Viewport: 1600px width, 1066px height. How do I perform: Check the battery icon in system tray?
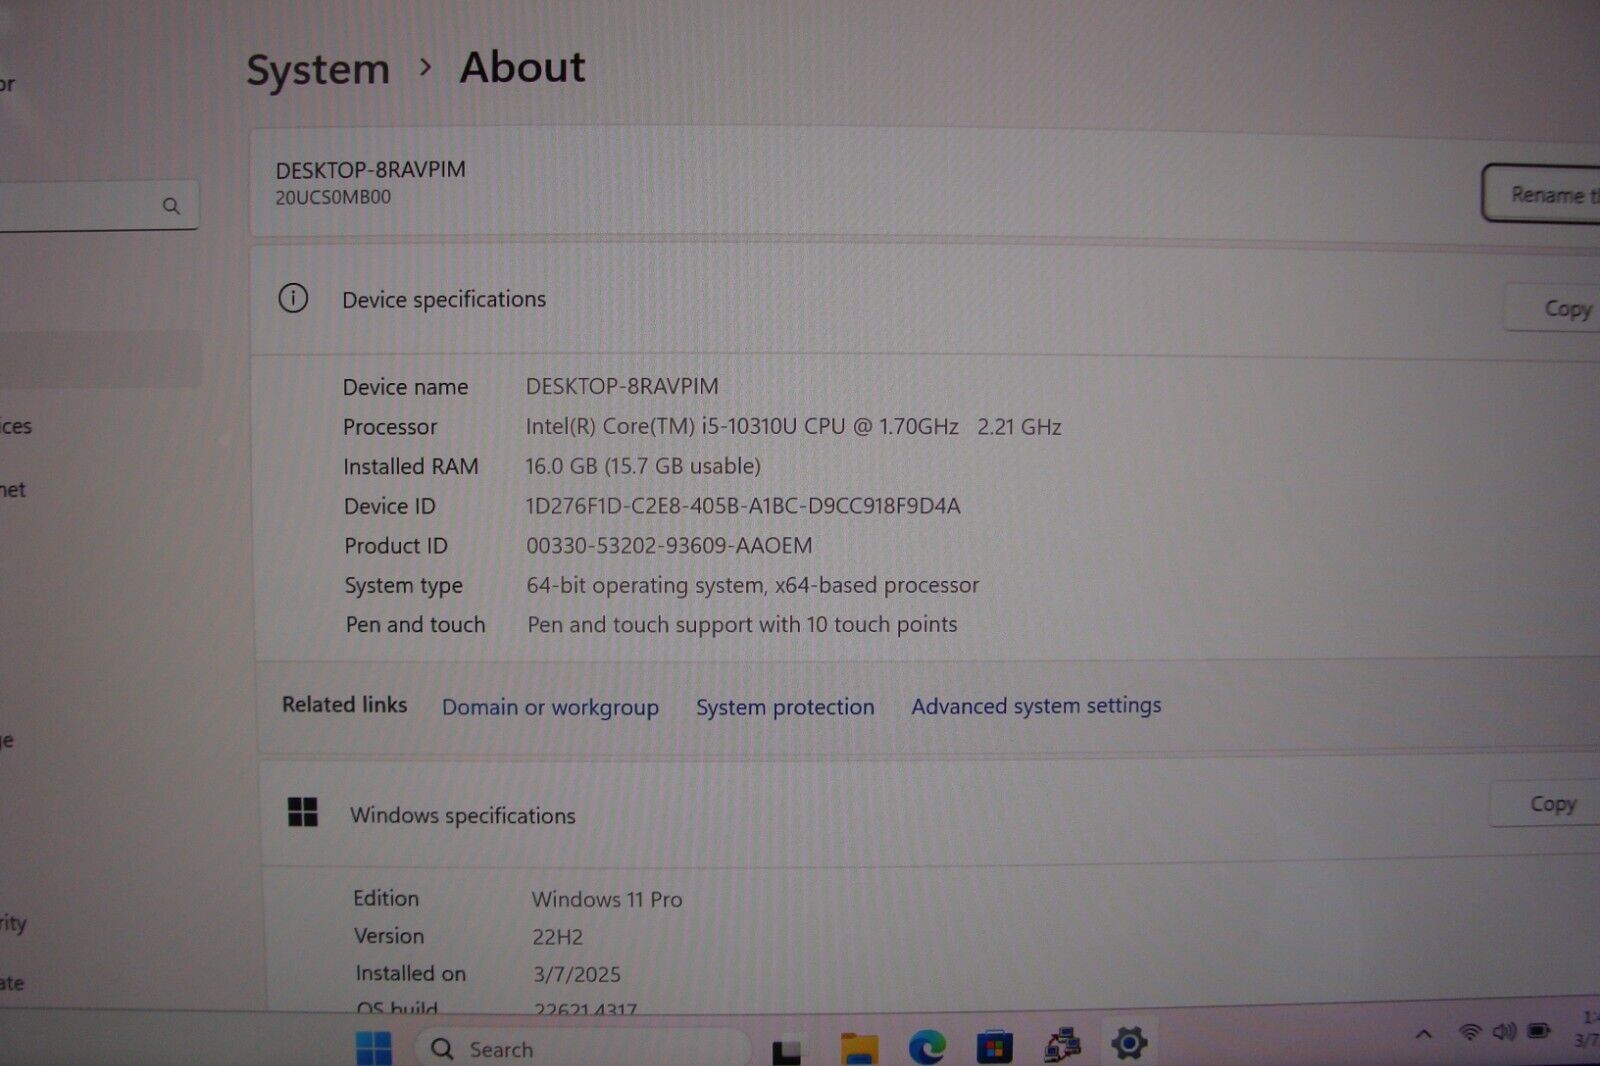[1539, 1033]
